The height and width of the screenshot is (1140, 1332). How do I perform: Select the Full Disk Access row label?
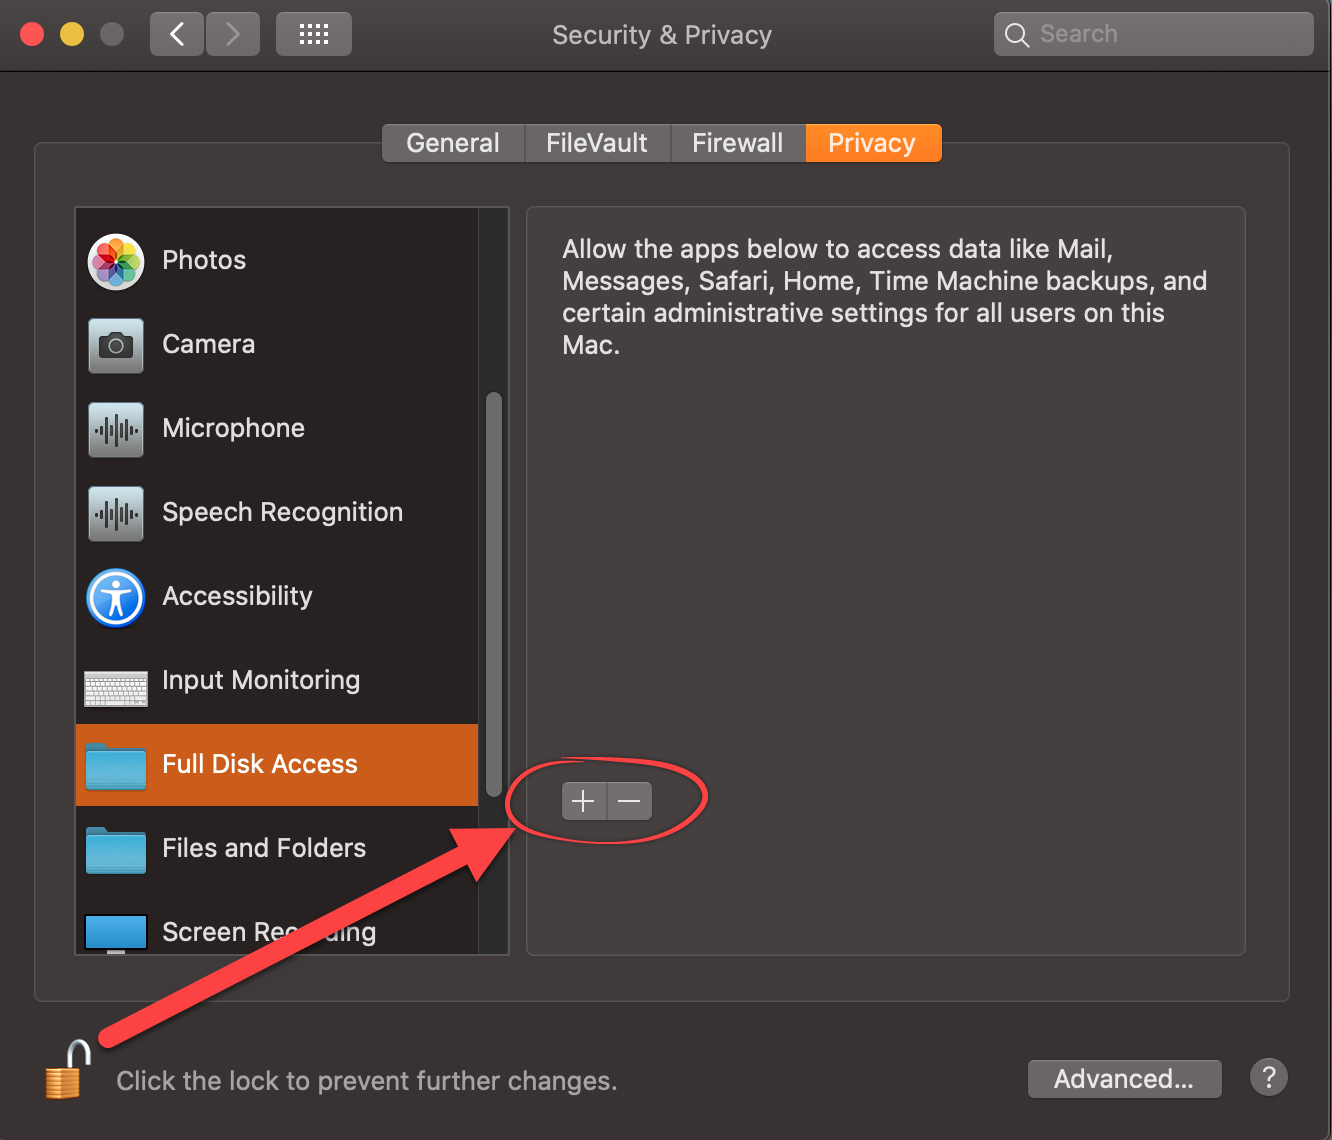[x=260, y=764]
